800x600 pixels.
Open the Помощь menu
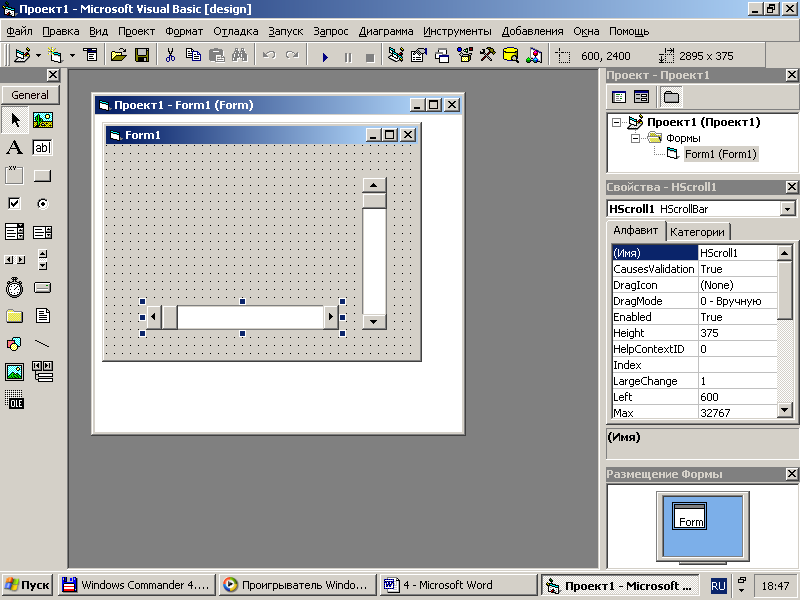pyautogui.click(x=629, y=31)
